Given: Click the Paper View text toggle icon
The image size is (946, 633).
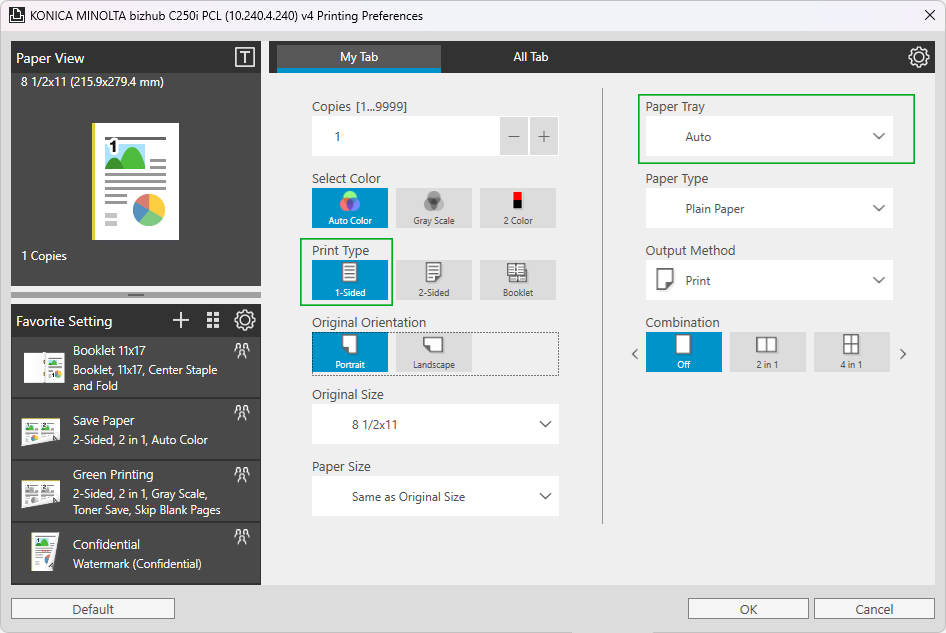Looking at the screenshot, I should [x=244, y=58].
